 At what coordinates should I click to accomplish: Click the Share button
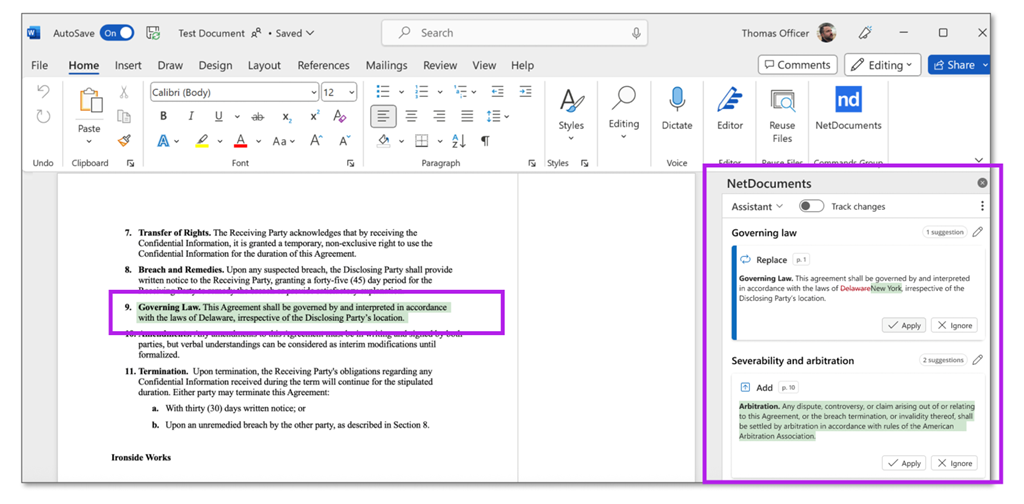[x=957, y=65]
